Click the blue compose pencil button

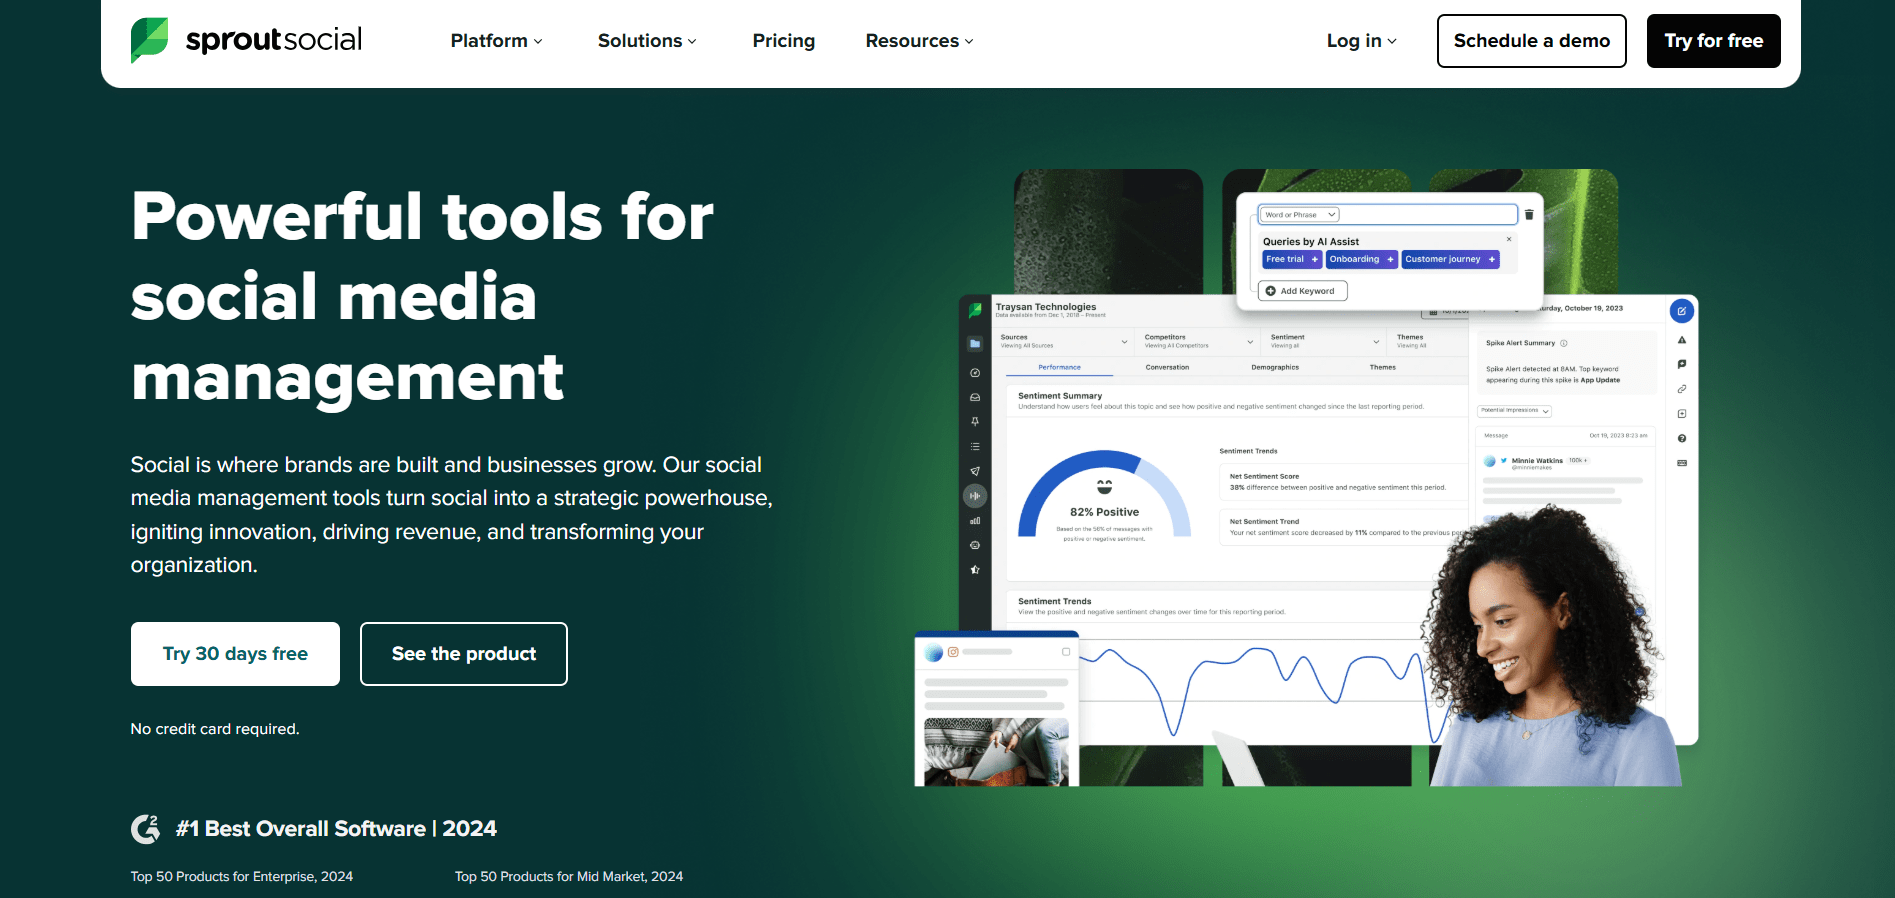tap(1682, 311)
